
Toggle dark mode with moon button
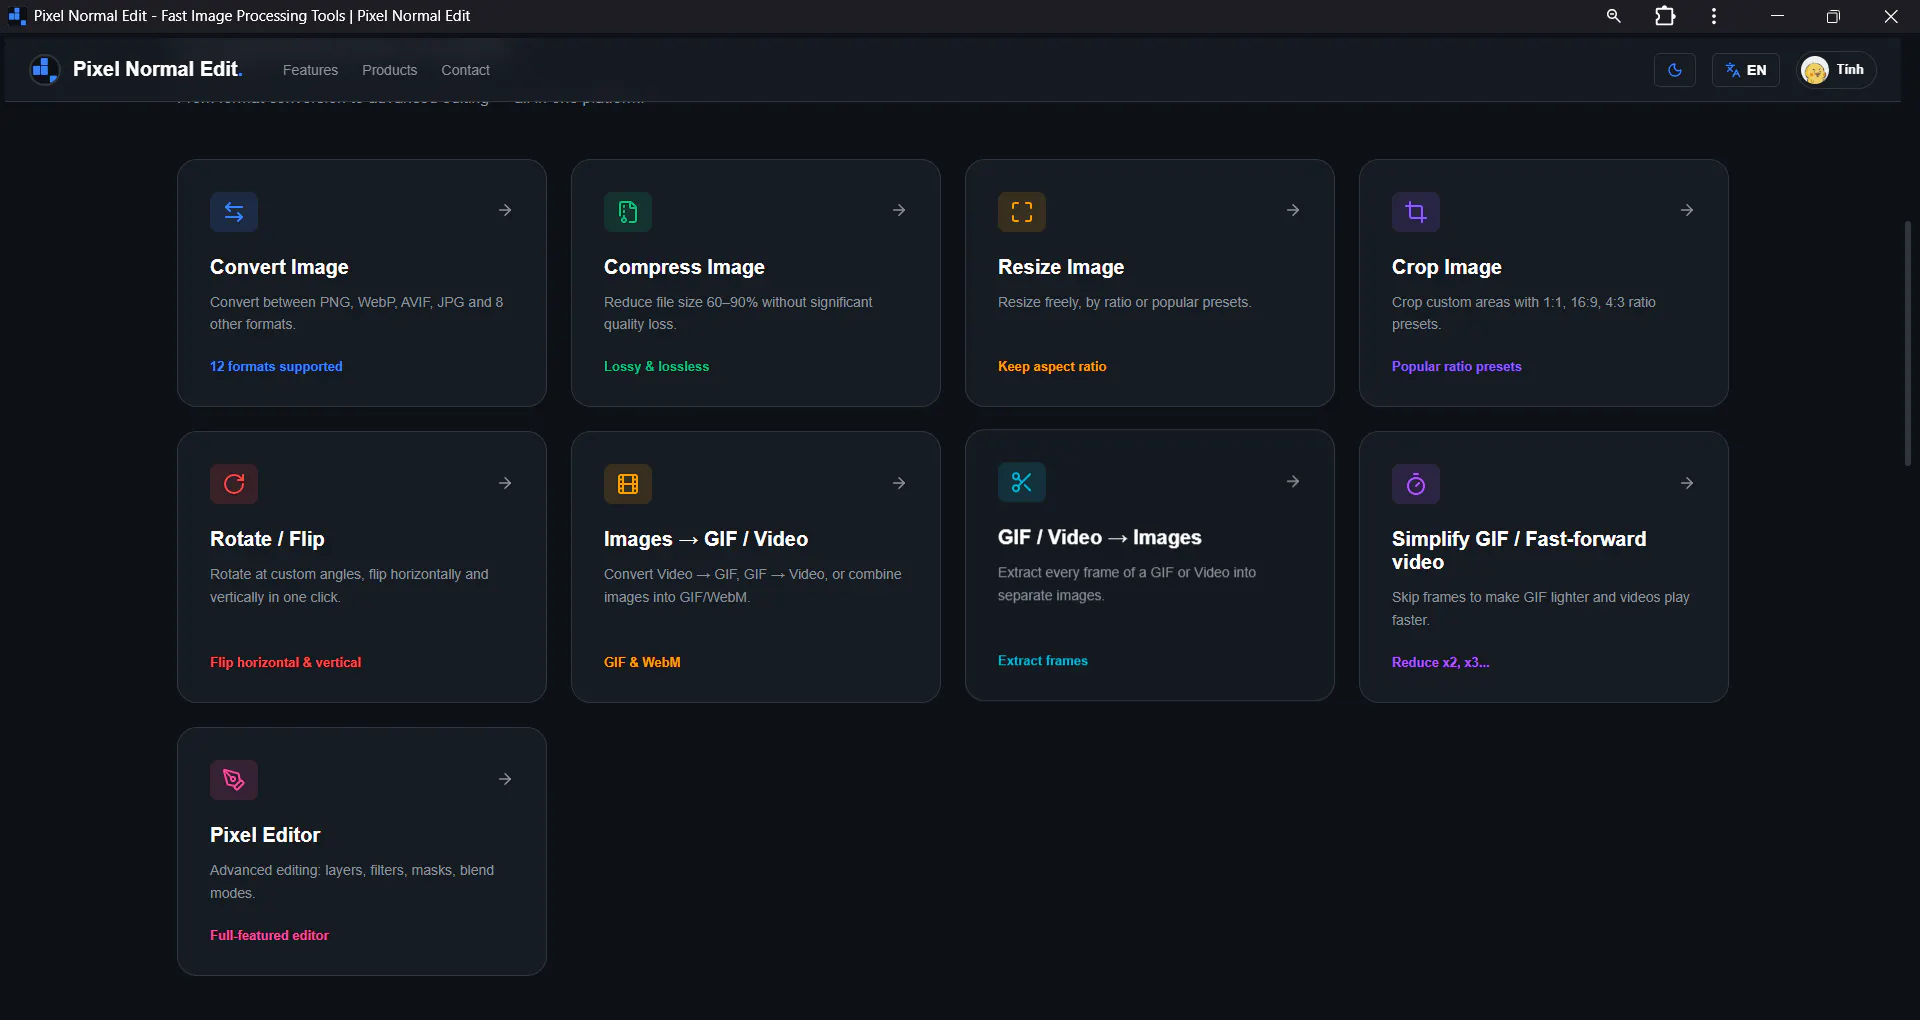(x=1675, y=70)
